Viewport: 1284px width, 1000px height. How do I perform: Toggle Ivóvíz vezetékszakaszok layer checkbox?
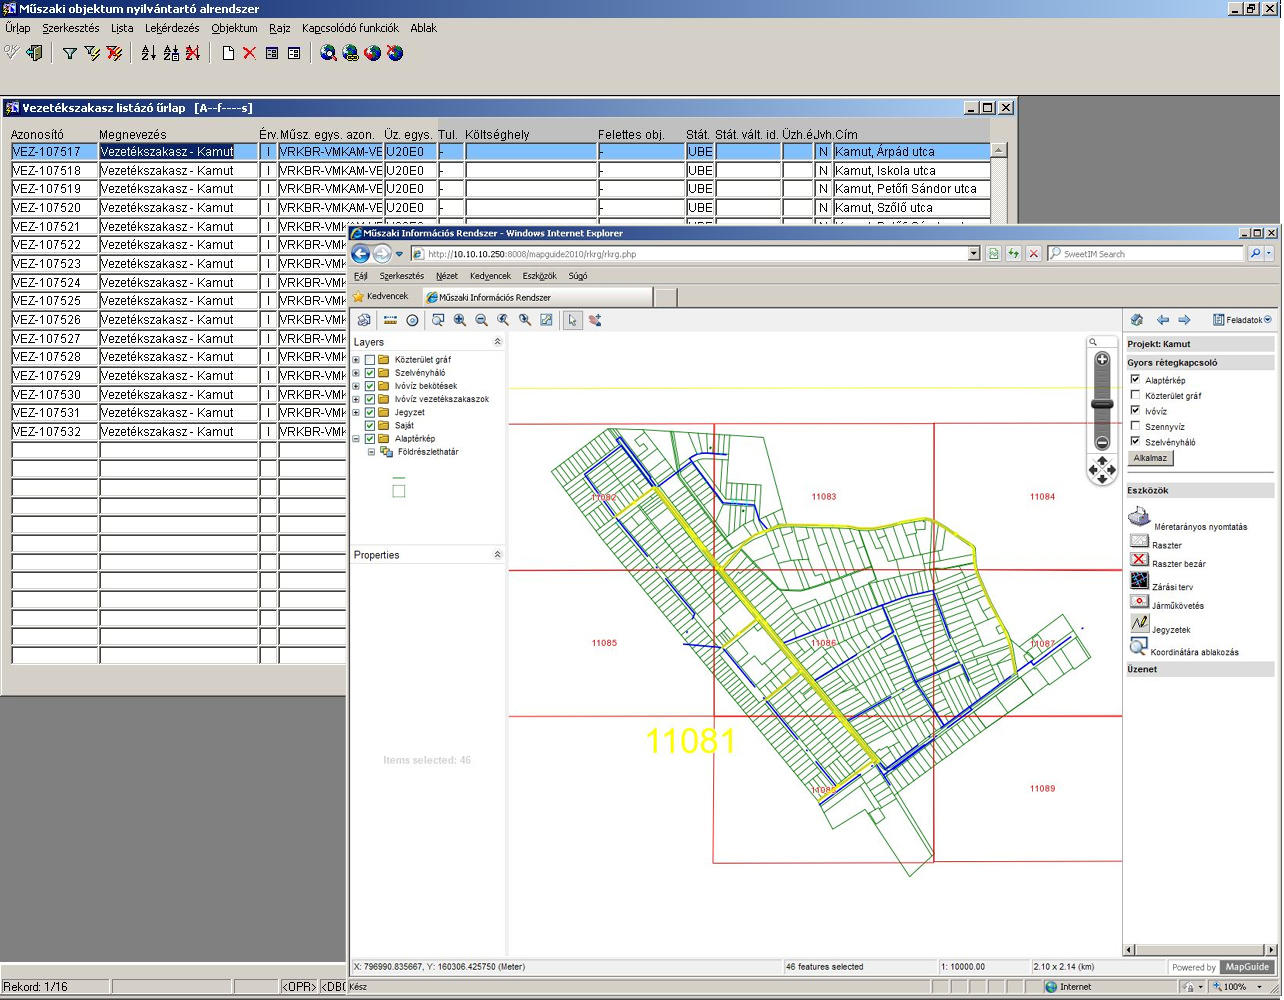pyautogui.click(x=370, y=399)
